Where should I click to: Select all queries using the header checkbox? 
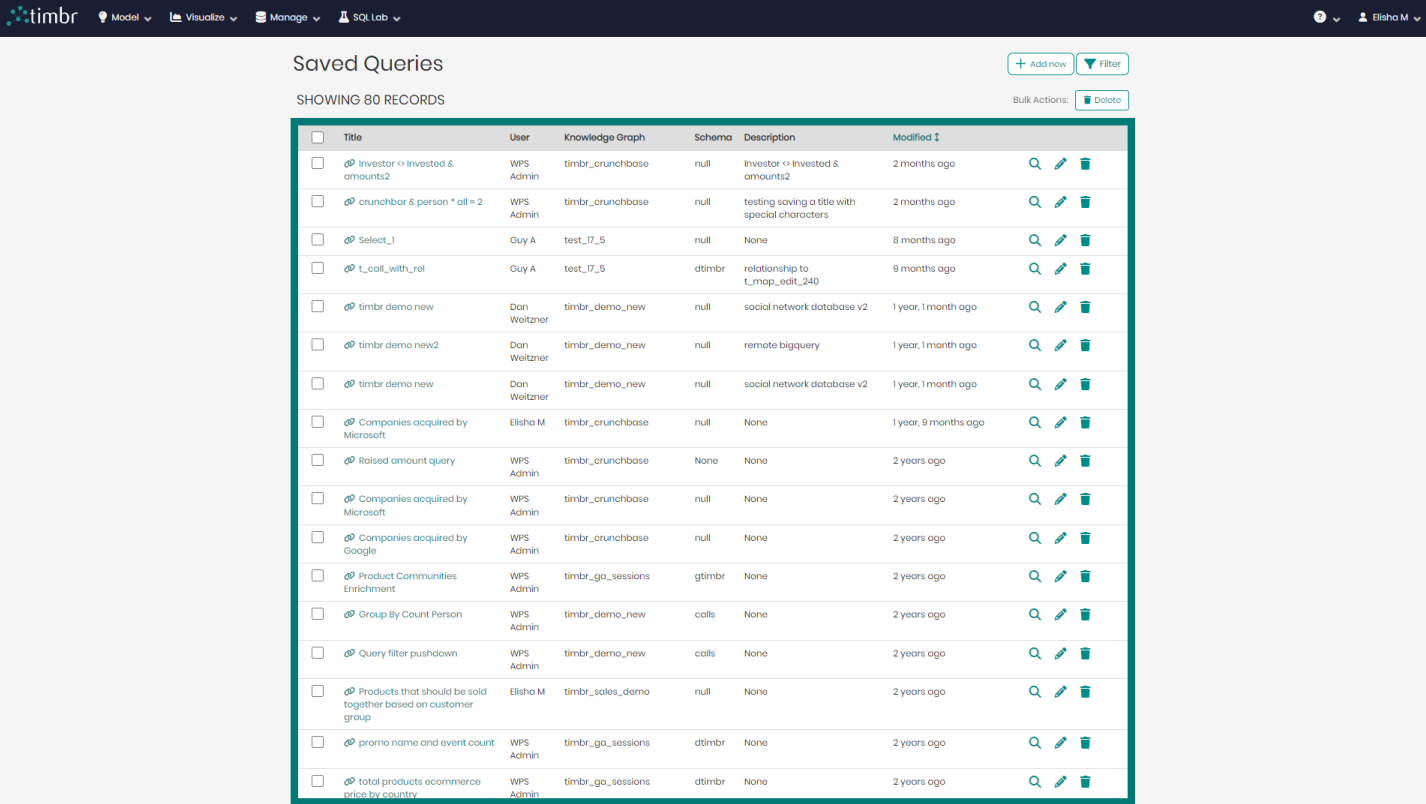pos(317,137)
